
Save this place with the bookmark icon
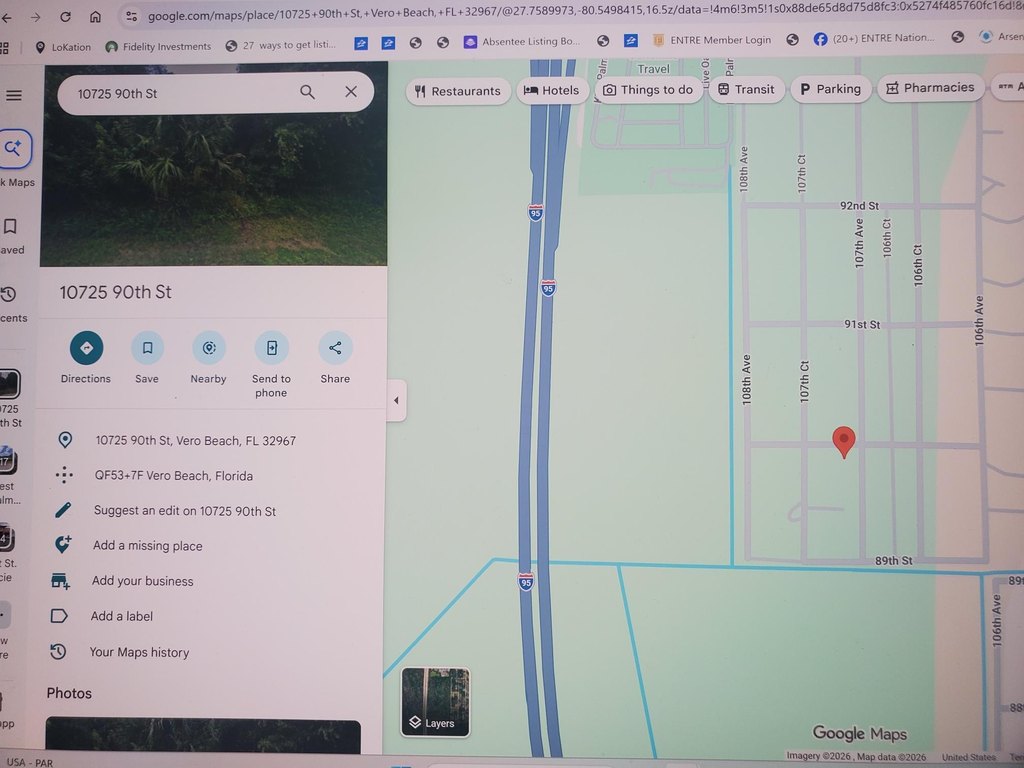click(x=148, y=348)
